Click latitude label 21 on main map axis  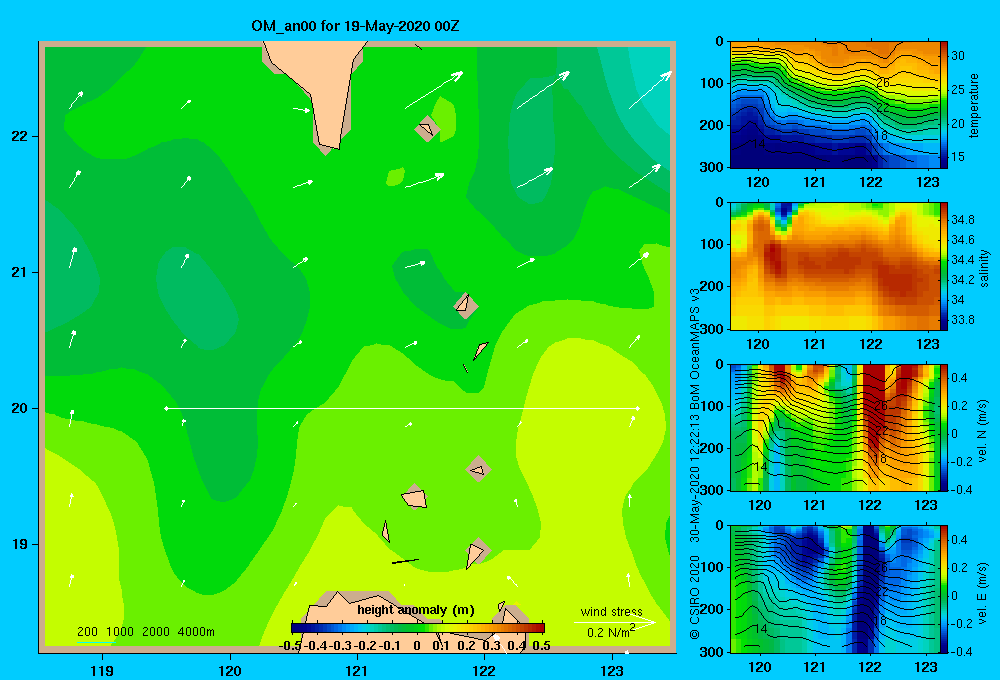pyautogui.click(x=20, y=272)
